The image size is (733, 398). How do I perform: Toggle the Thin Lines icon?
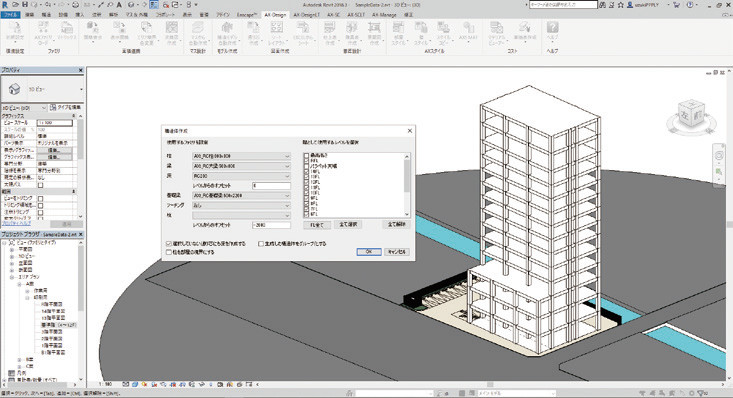click(154, 5)
